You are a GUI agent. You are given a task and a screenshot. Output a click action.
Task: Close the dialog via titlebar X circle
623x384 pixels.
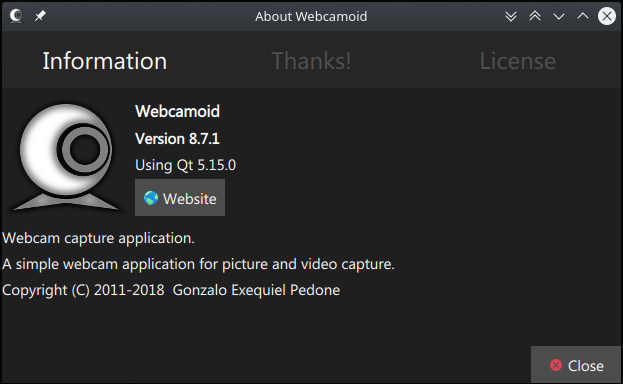(x=607, y=16)
